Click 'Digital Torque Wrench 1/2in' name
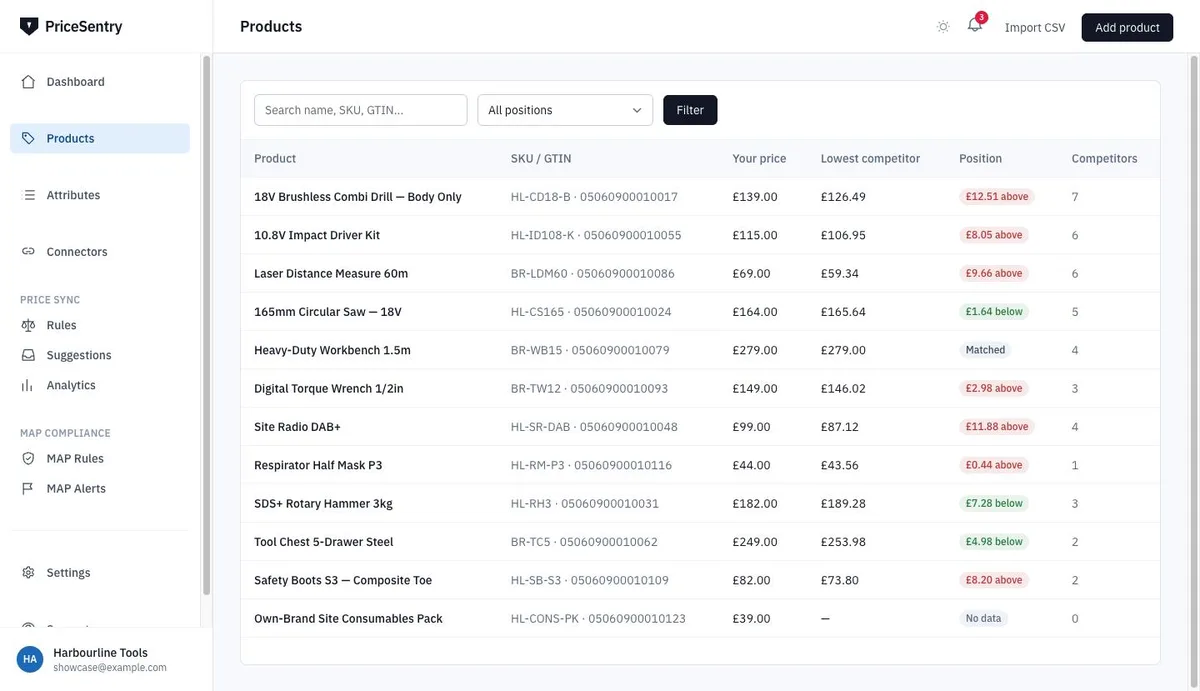Viewport: 1200px width, 691px height. tap(329, 388)
